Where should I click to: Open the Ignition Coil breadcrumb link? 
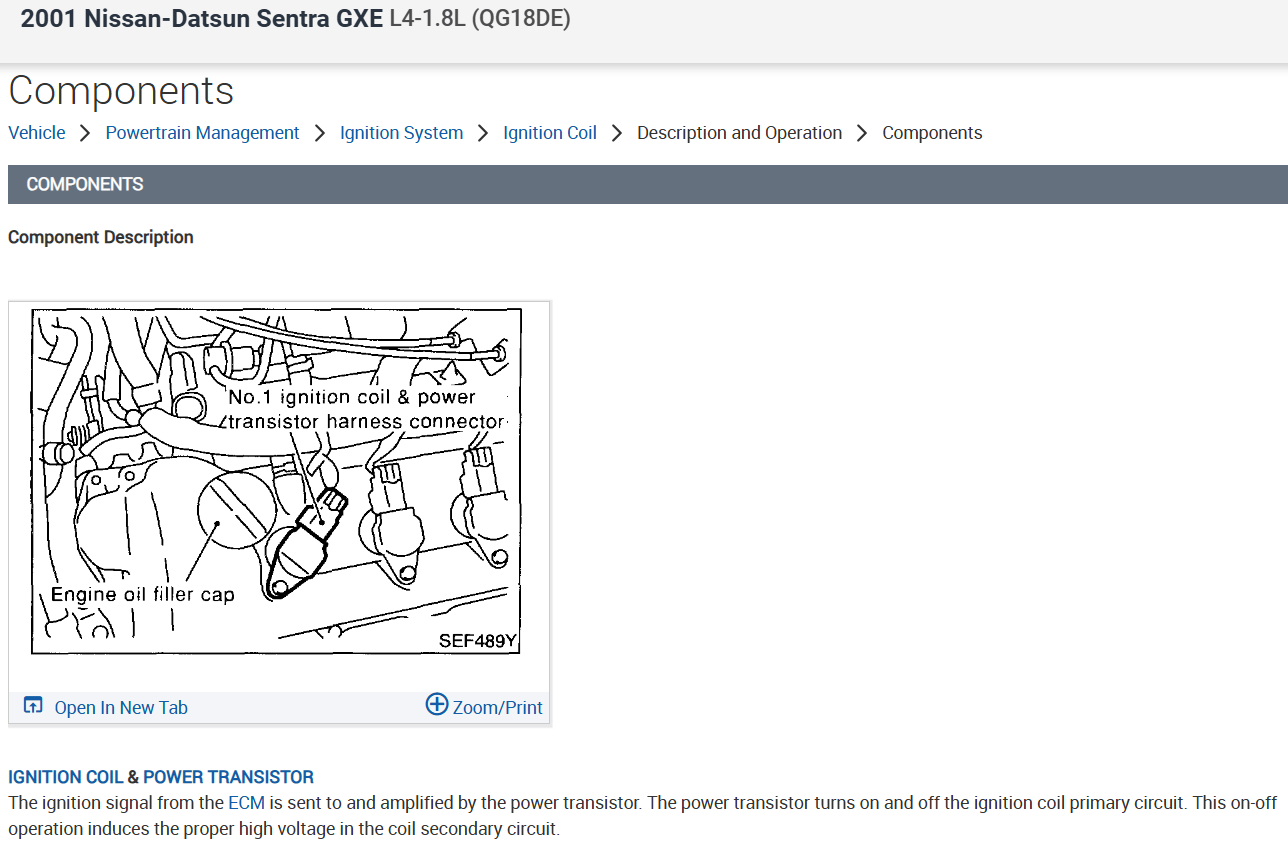click(x=550, y=133)
